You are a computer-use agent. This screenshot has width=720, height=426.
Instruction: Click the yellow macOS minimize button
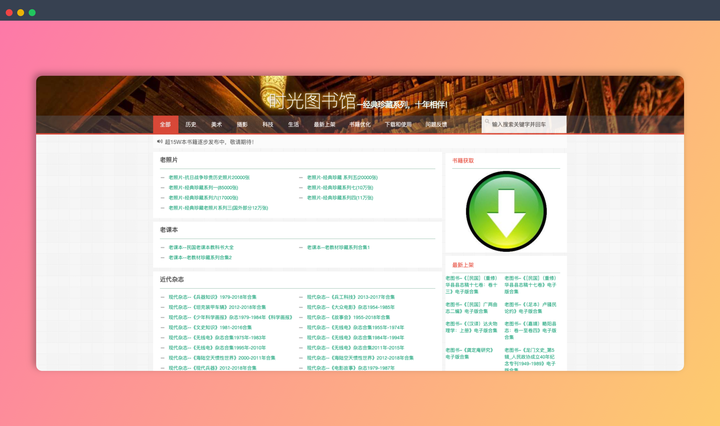coord(20,13)
